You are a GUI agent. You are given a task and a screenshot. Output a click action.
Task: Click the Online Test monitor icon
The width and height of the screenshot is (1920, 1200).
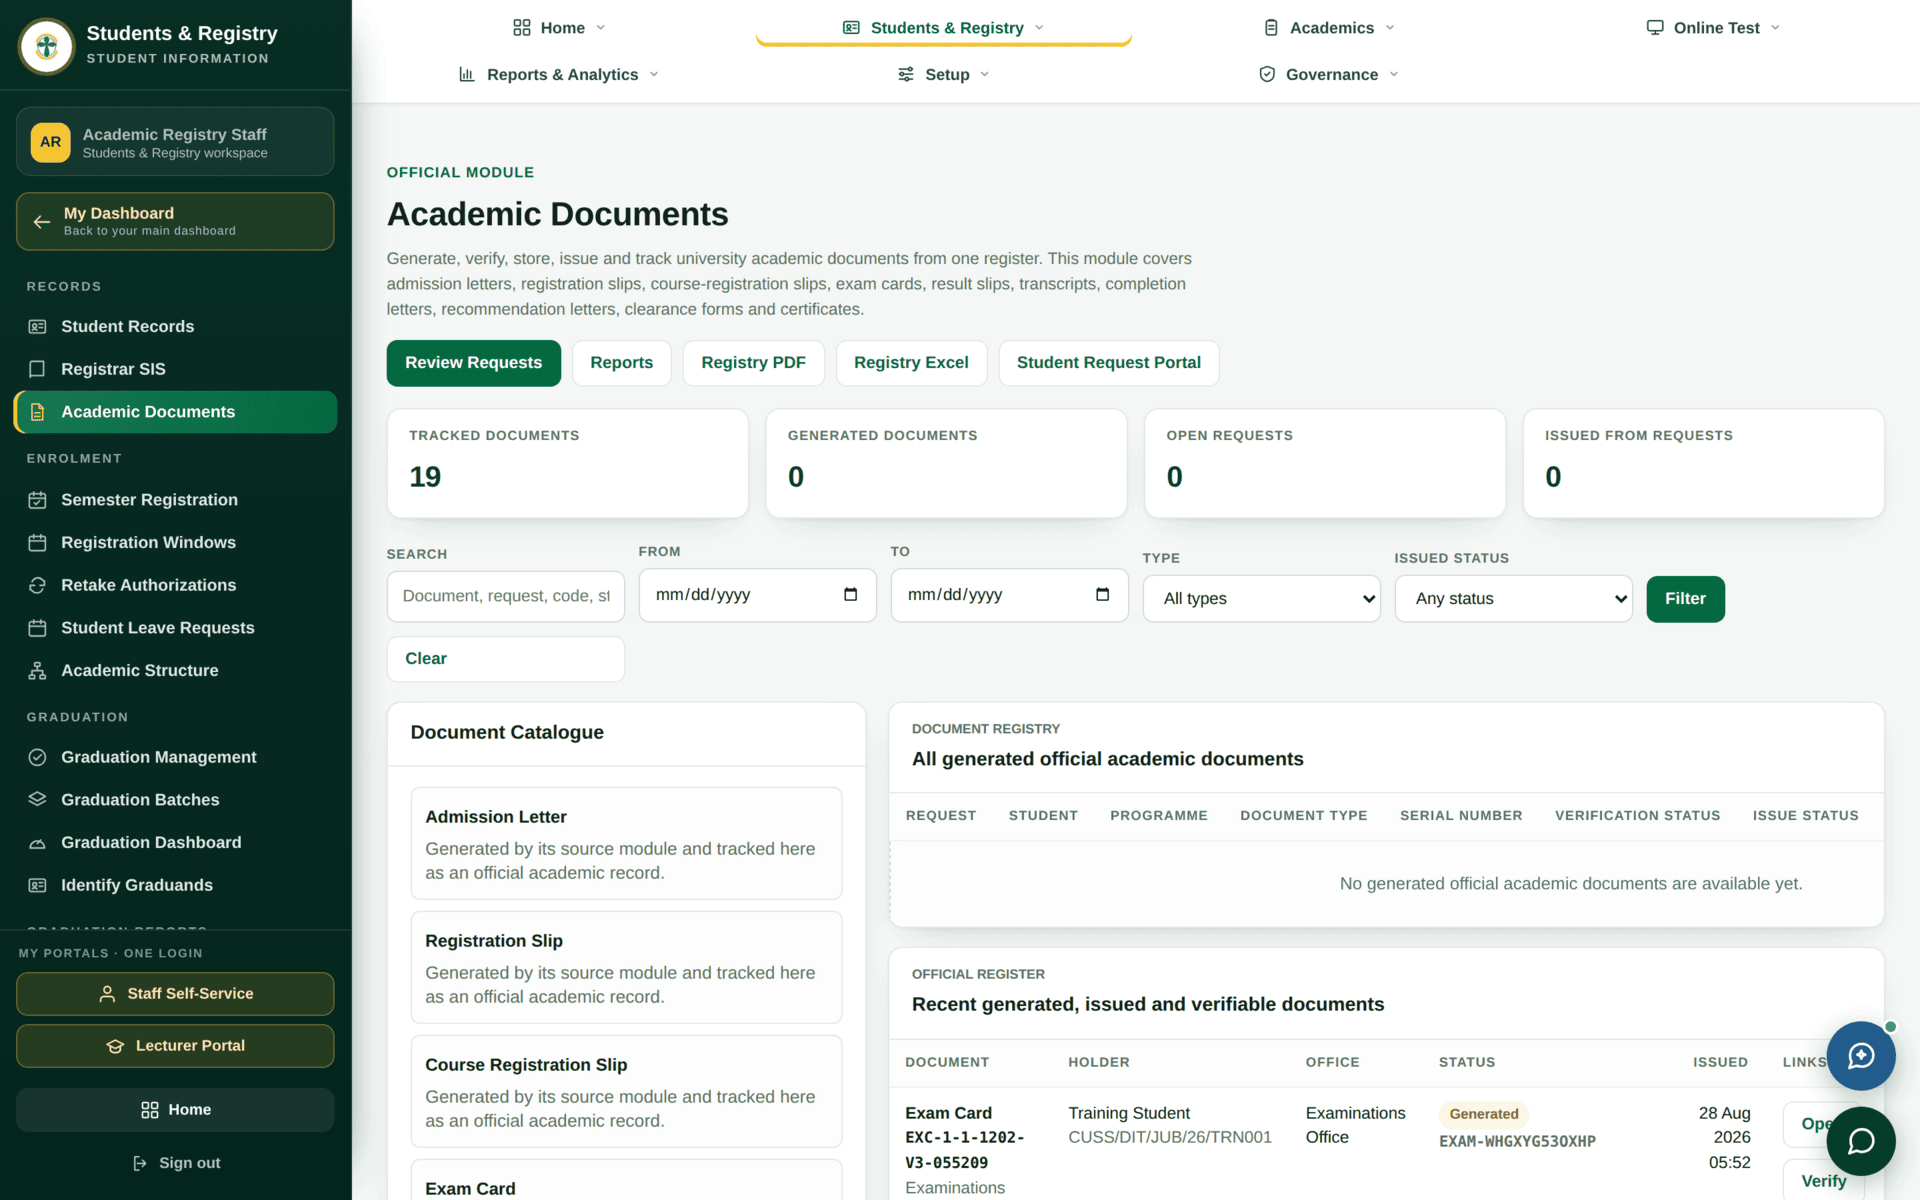[1655, 28]
